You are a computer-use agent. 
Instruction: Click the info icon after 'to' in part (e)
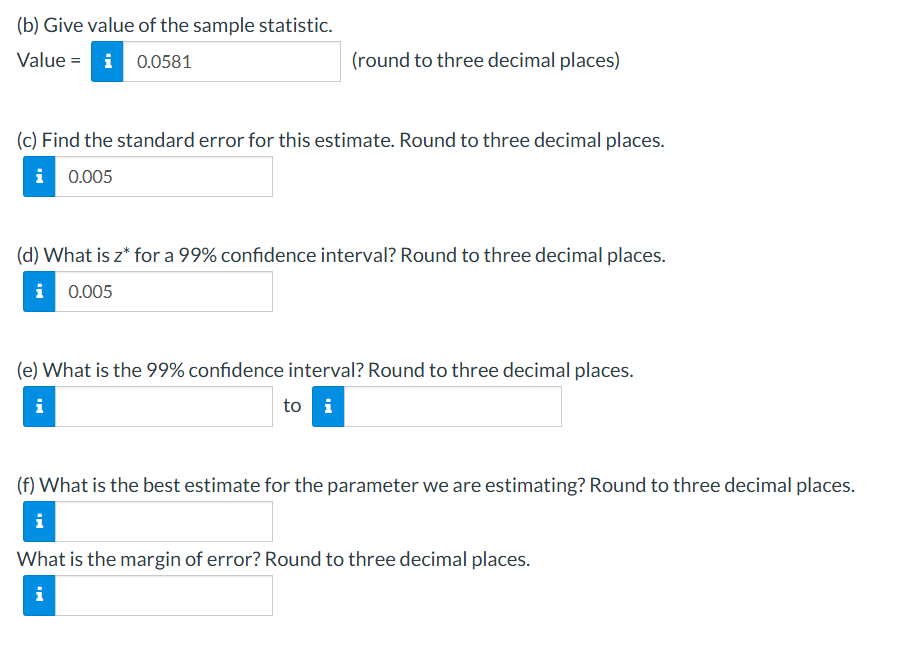(x=327, y=406)
